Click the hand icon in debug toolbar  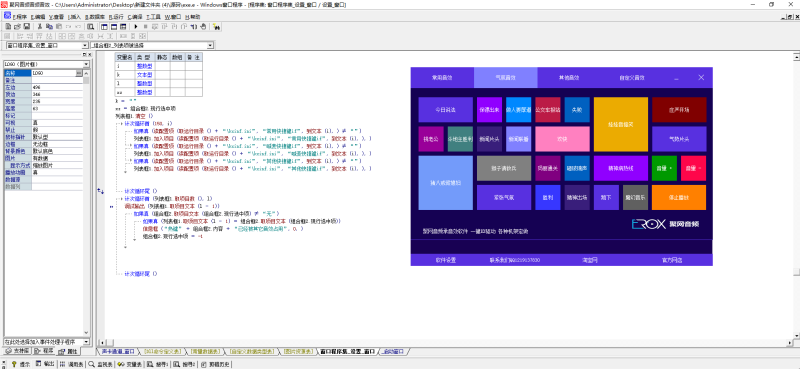click(x=203, y=27)
